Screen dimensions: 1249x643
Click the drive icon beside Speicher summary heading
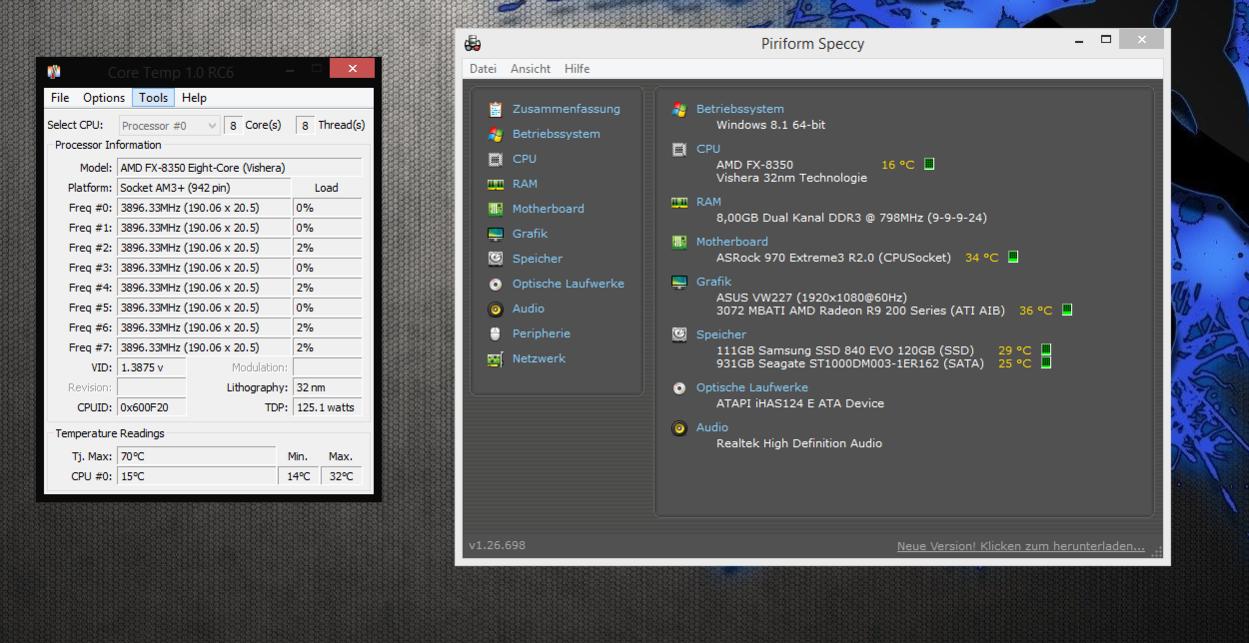[x=679, y=334]
